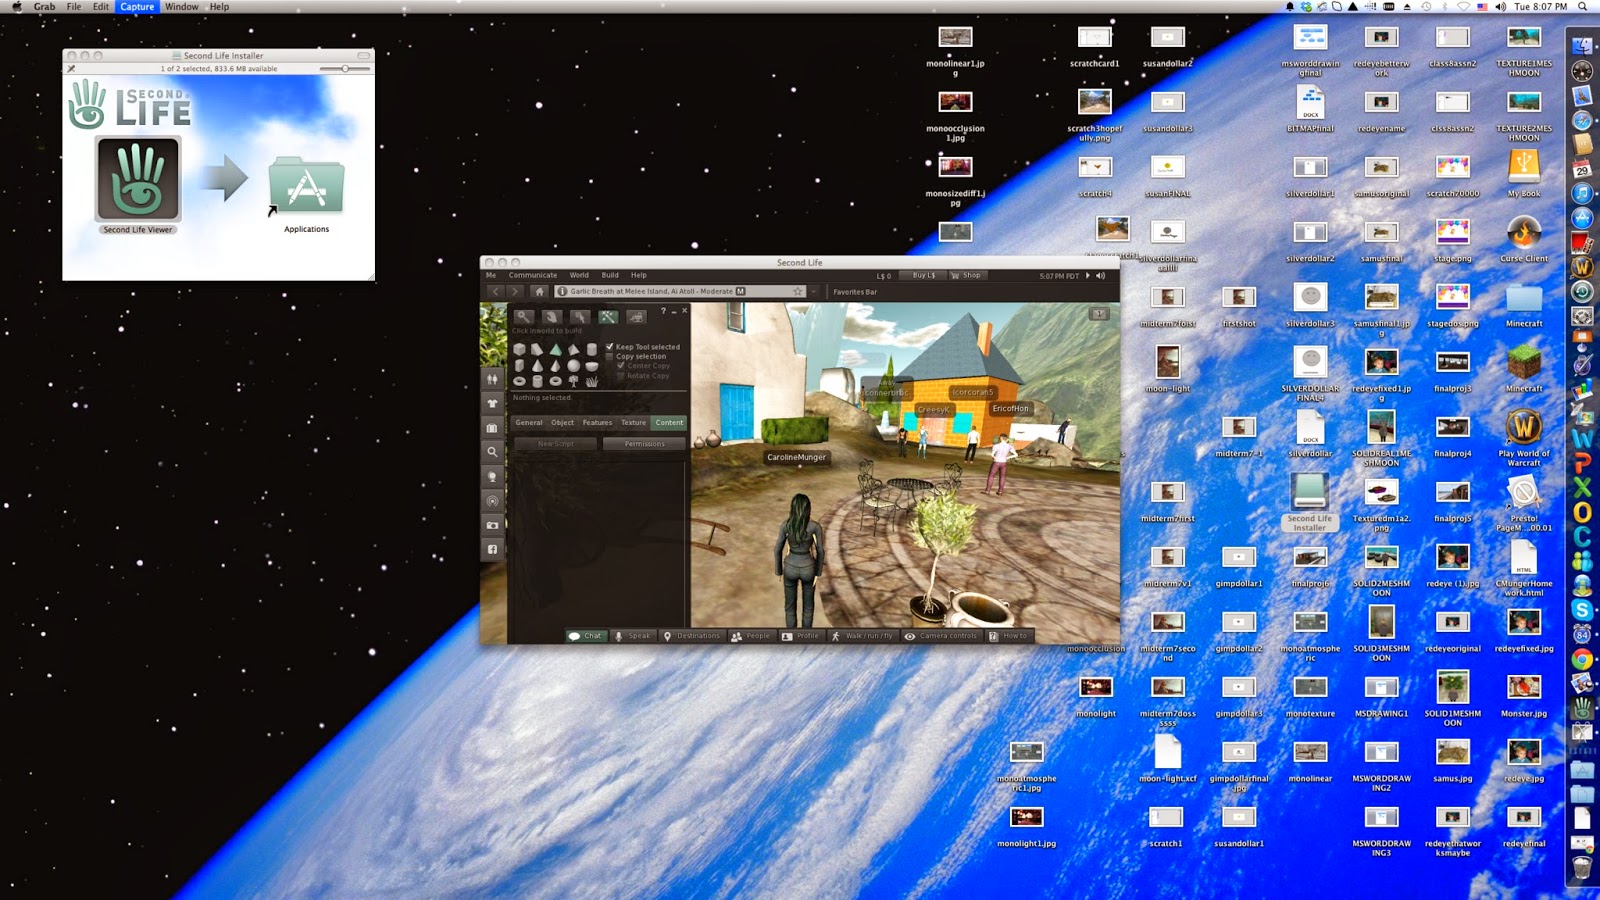
Task: Open the How to toolbar button
Action: [1008, 636]
